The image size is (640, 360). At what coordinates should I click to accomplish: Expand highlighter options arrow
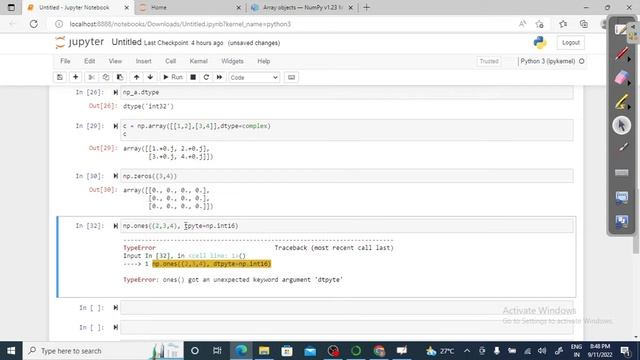(x=629, y=107)
